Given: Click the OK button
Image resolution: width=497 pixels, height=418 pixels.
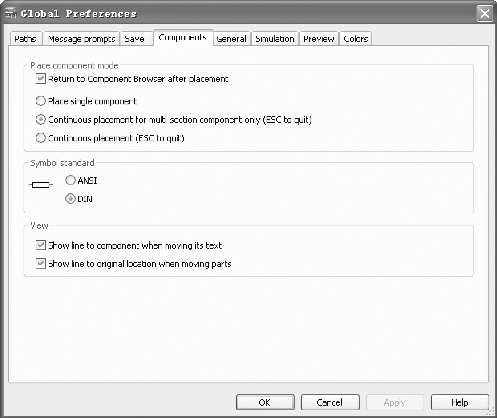Looking at the screenshot, I should [265, 402].
